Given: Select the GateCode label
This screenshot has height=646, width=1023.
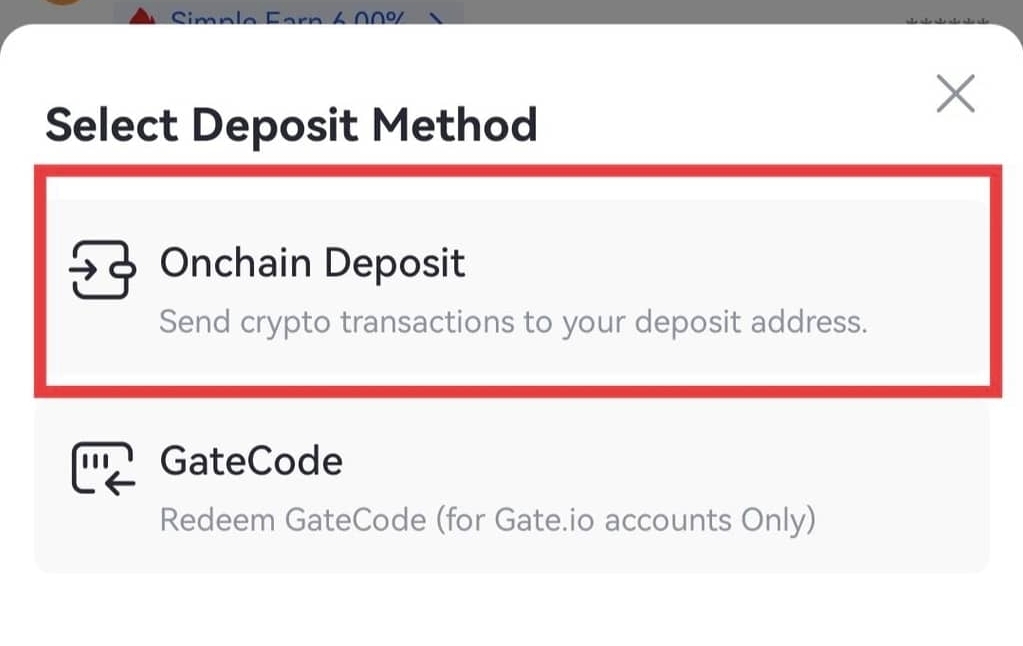Looking at the screenshot, I should click(251, 461).
